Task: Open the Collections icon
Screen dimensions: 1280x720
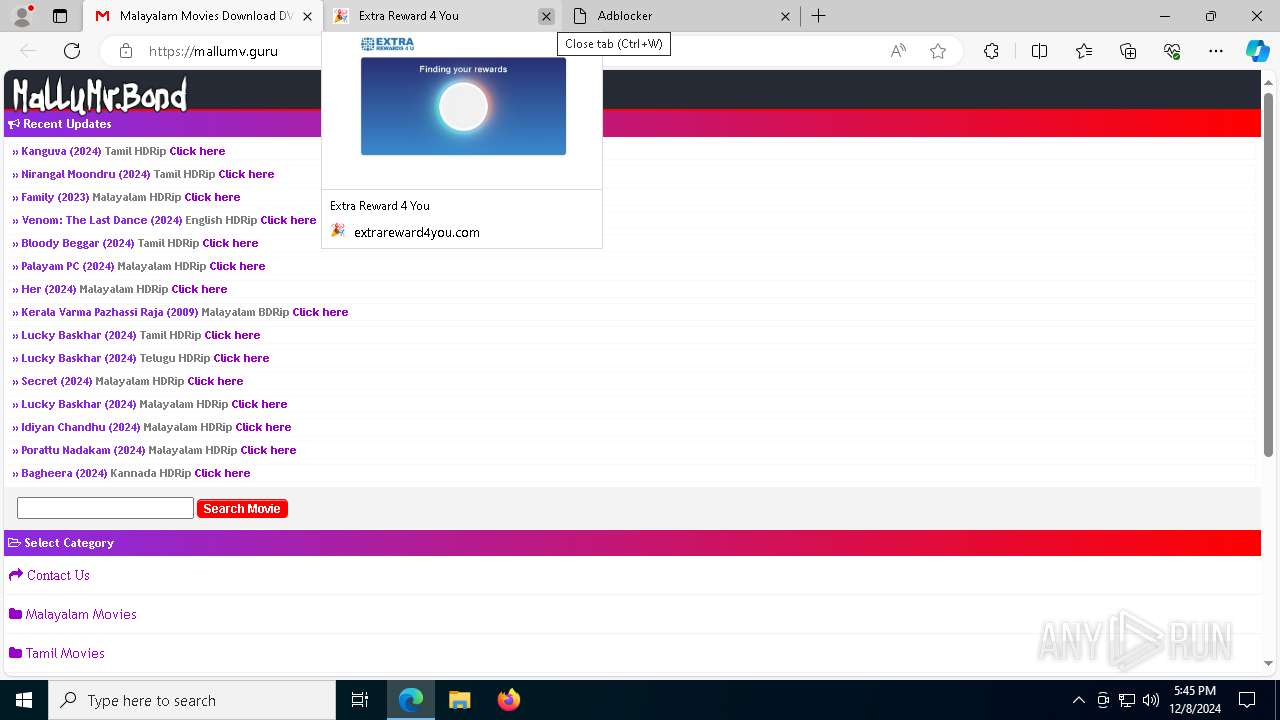Action: 1128,51
